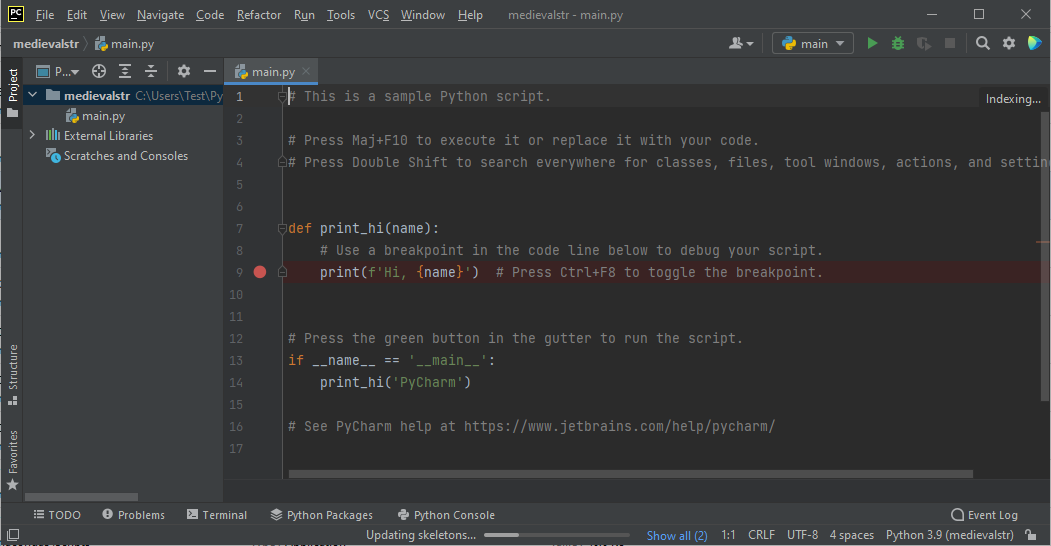Click the Updating skeletons progress bar

(x=556, y=535)
